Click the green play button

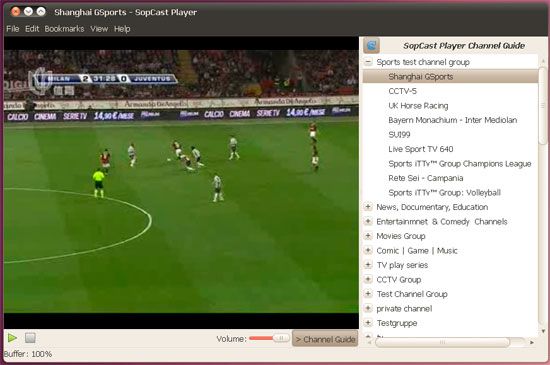[x=12, y=338]
